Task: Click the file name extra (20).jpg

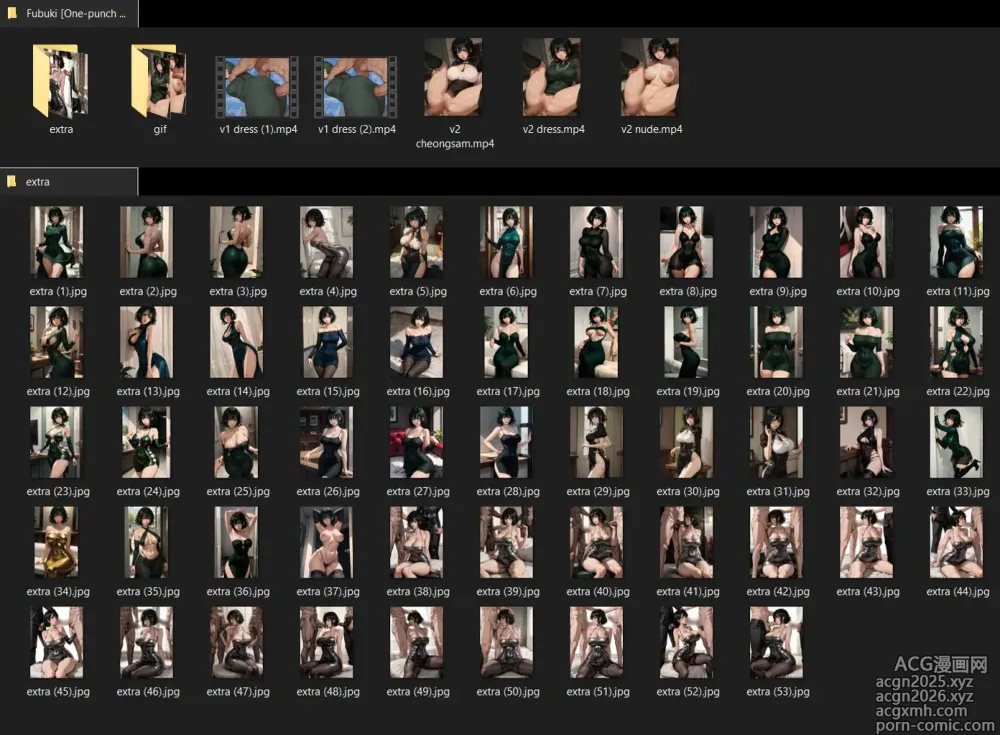Action: click(x=777, y=392)
